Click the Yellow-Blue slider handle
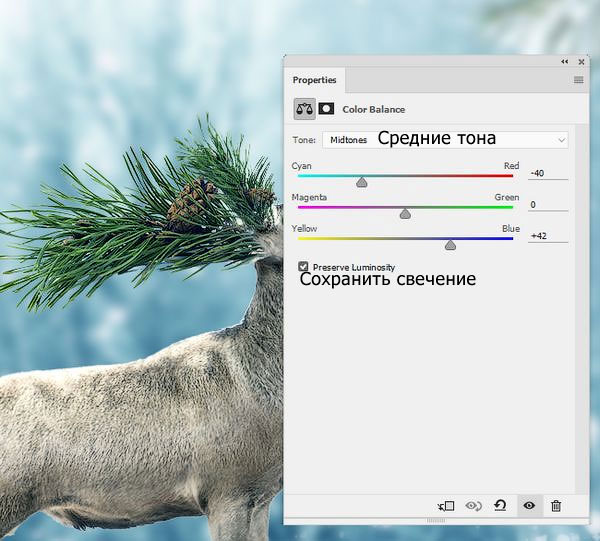600x541 pixels. click(x=450, y=245)
